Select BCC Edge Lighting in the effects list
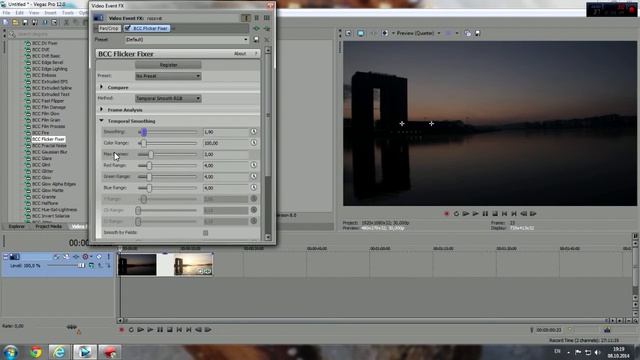 pos(49,69)
